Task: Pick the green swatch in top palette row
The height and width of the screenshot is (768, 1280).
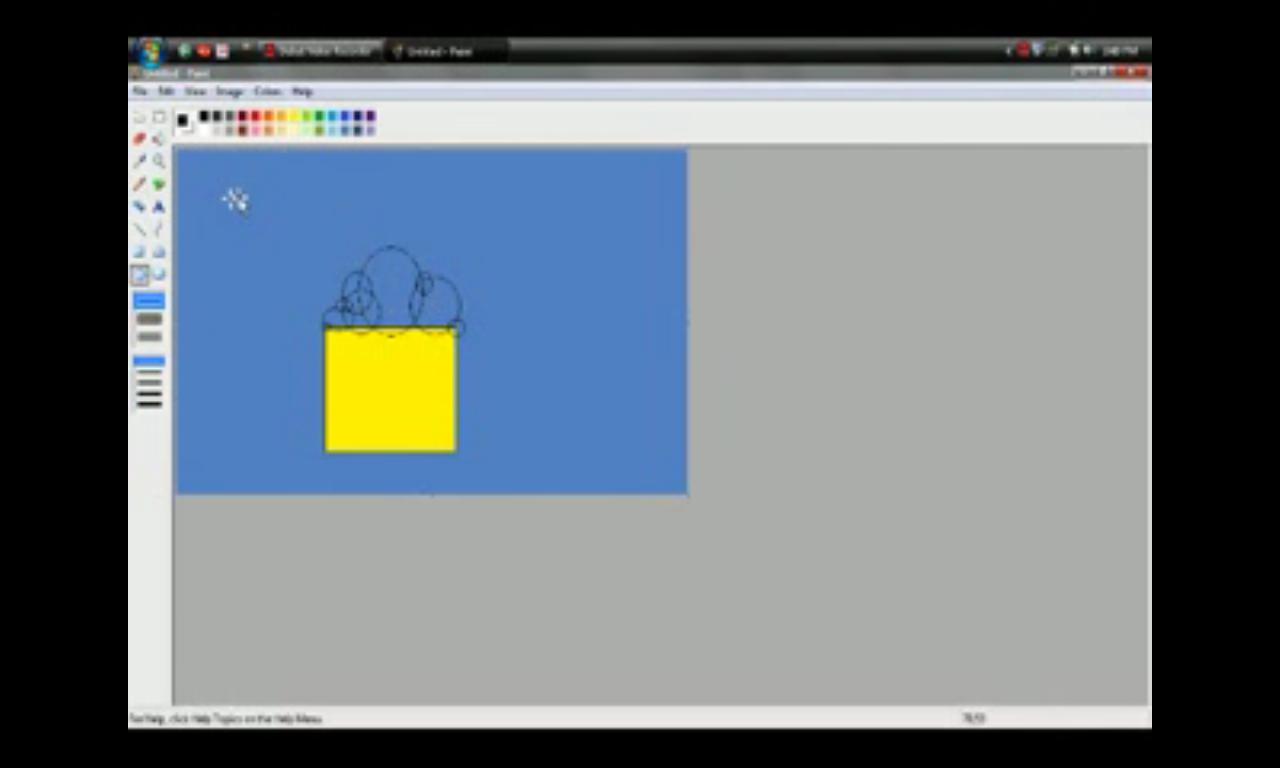Action: tap(319, 116)
